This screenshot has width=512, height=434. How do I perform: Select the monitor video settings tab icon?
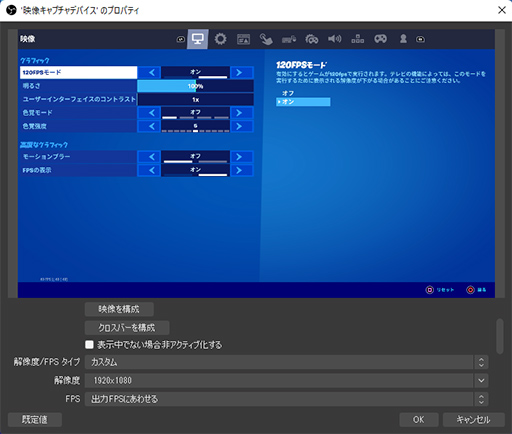click(x=198, y=39)
